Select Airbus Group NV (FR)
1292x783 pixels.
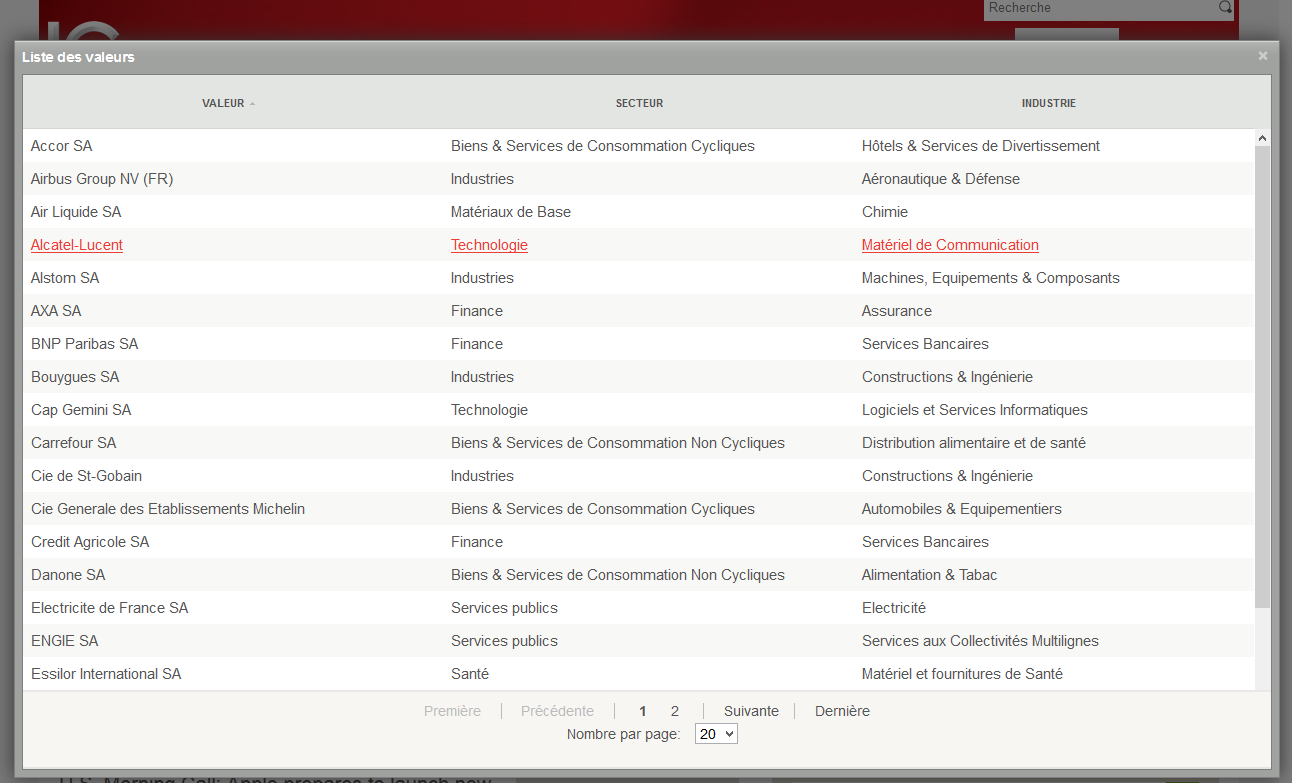102,179
